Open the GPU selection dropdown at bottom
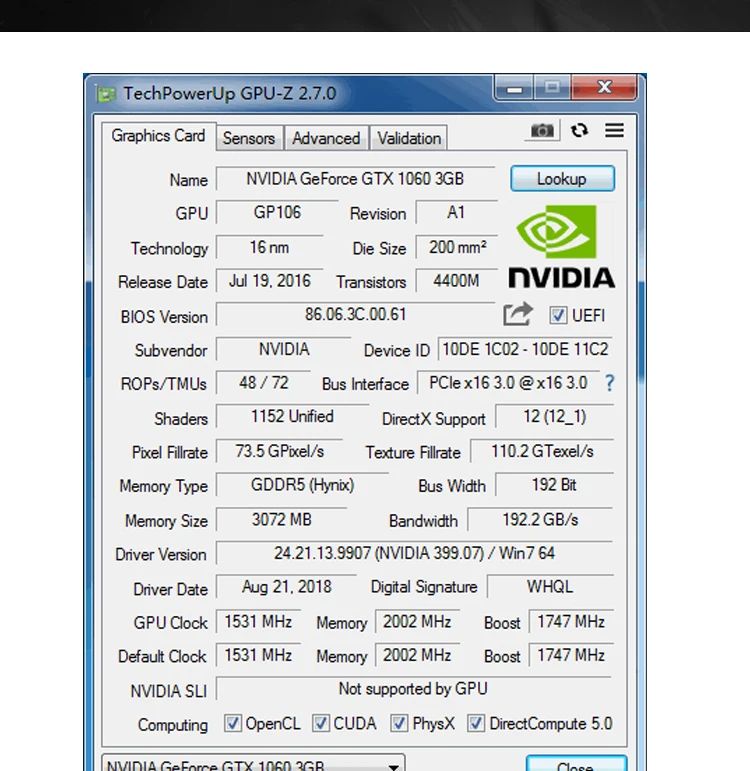 (253, 764)
